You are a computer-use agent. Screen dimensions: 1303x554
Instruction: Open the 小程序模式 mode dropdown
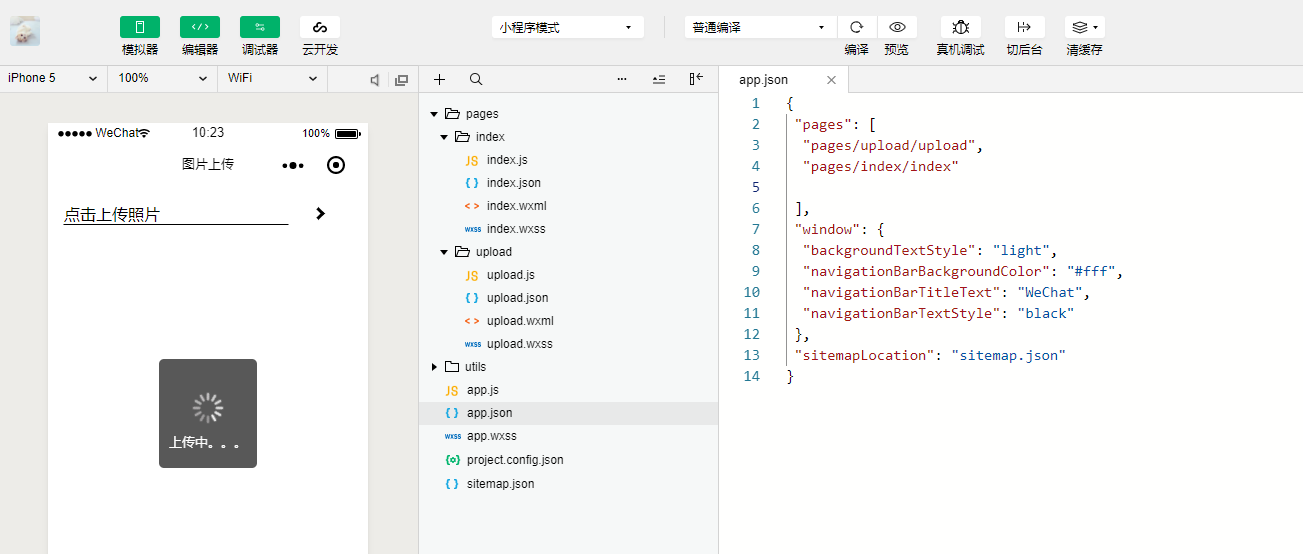tap(568, 27)
